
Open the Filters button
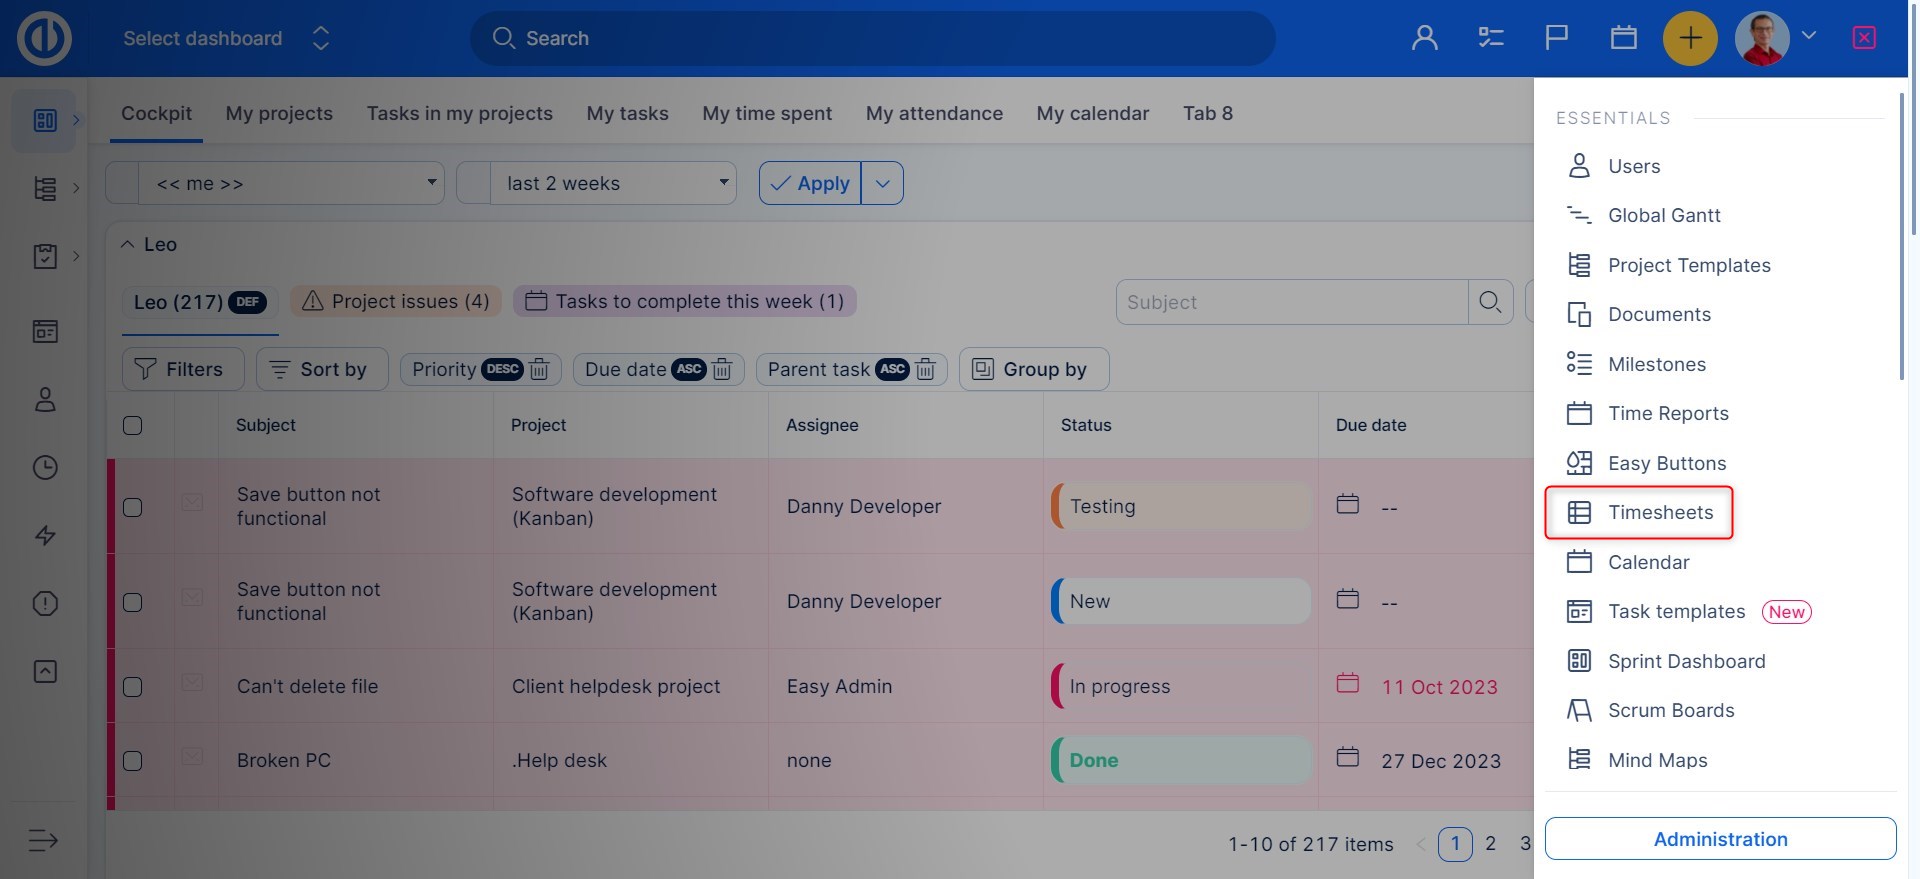[182, 370]
